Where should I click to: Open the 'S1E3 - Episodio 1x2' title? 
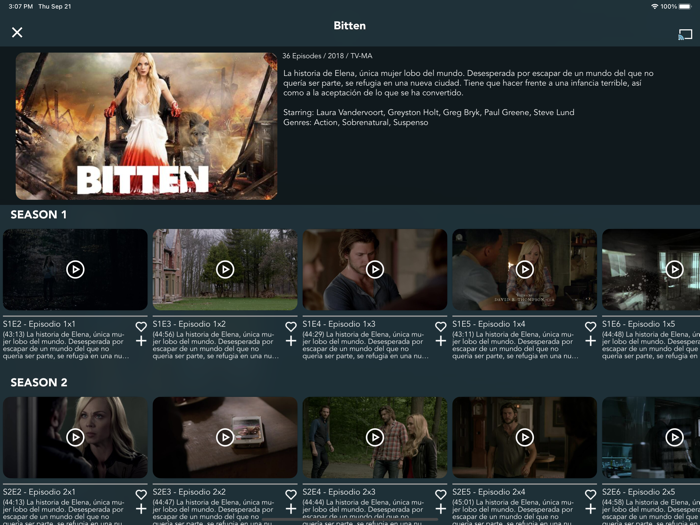click(x=189, y=324)
